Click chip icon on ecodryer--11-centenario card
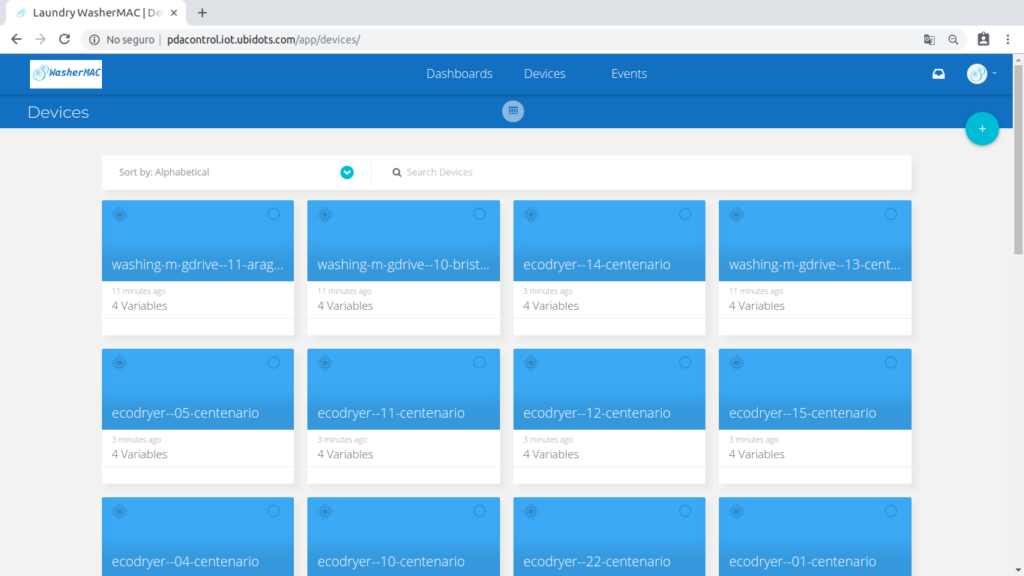Image resolution: width=1024 pixels, height=576 pixels. (x=325, y=363)
